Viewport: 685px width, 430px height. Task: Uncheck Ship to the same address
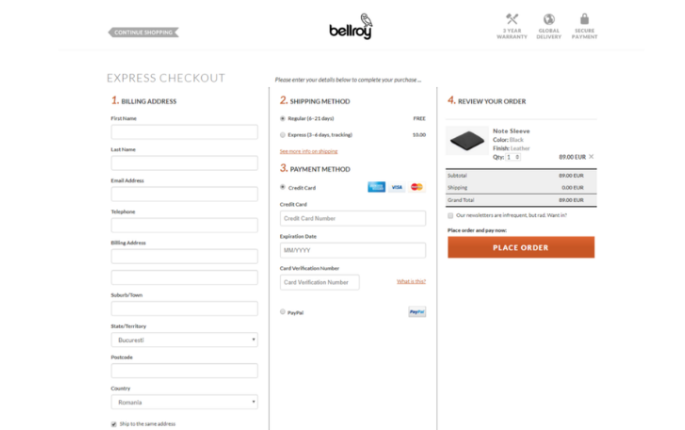click(114, 424)
